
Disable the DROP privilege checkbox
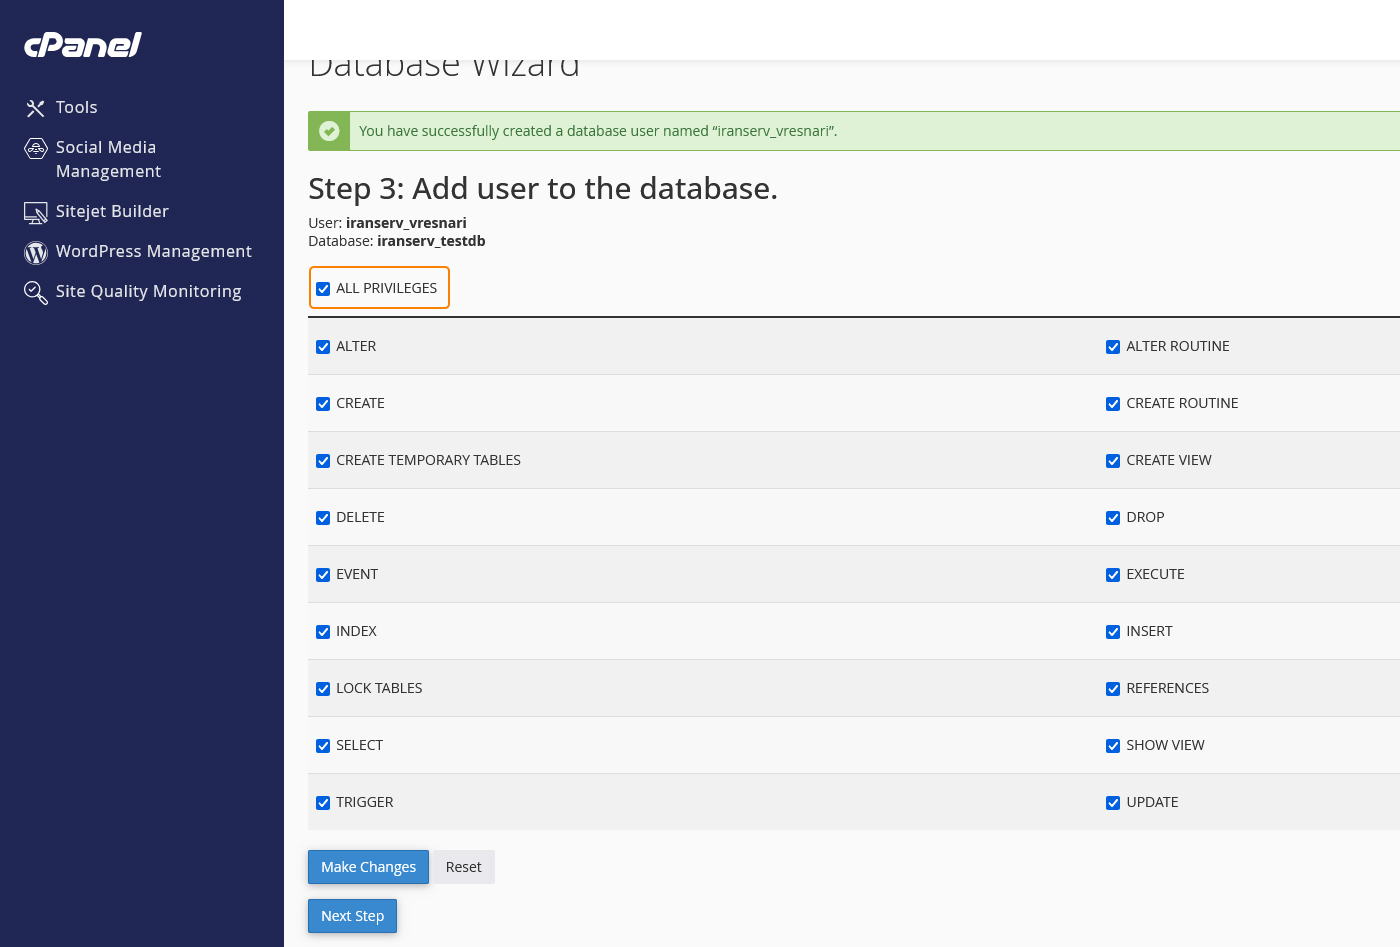1113,518
